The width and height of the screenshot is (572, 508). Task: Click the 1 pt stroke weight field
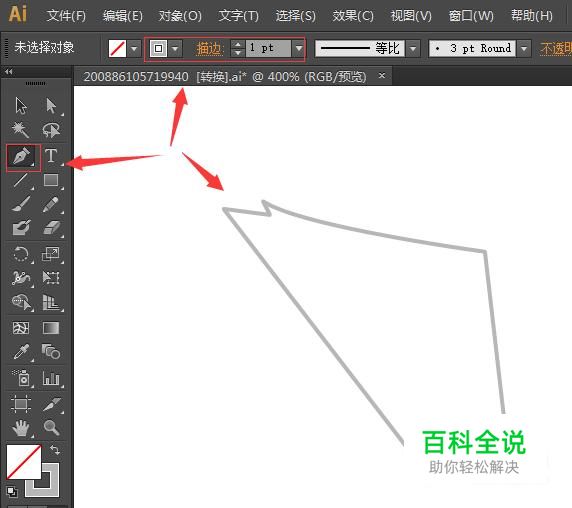tap(269, 48)
